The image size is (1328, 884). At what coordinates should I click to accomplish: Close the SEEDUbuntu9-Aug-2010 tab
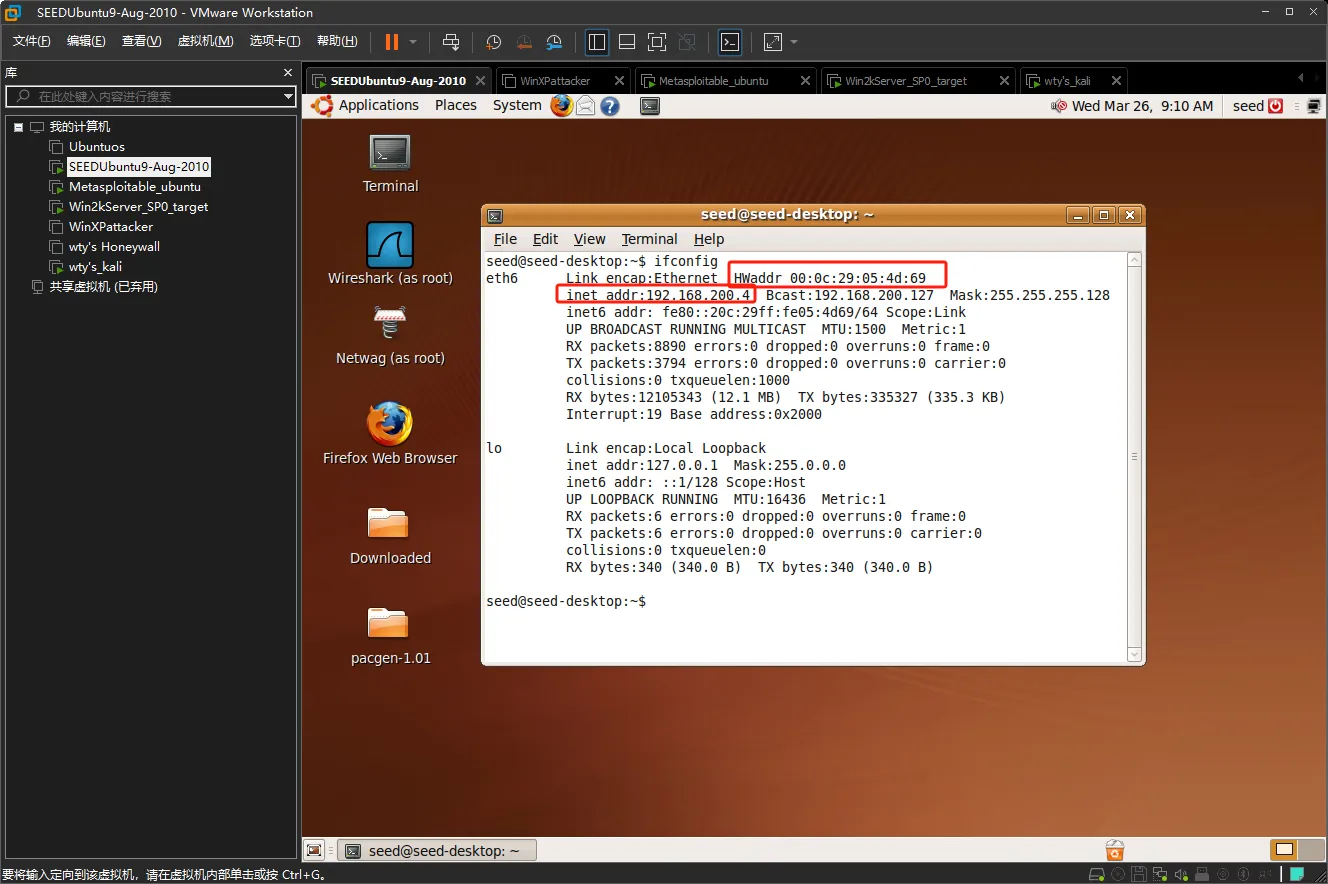pyautogui.click(x=481, y=81)
